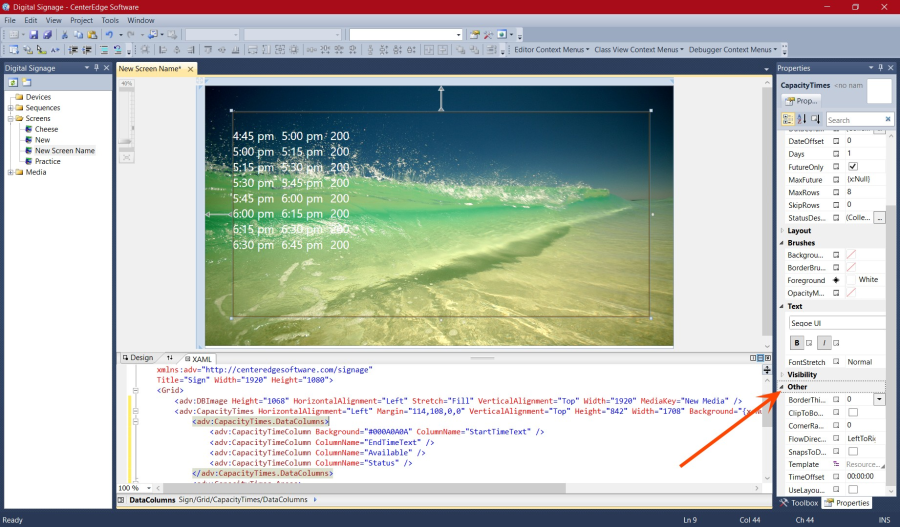Click the Save icon in the toolbar

(x=34, y=34)
